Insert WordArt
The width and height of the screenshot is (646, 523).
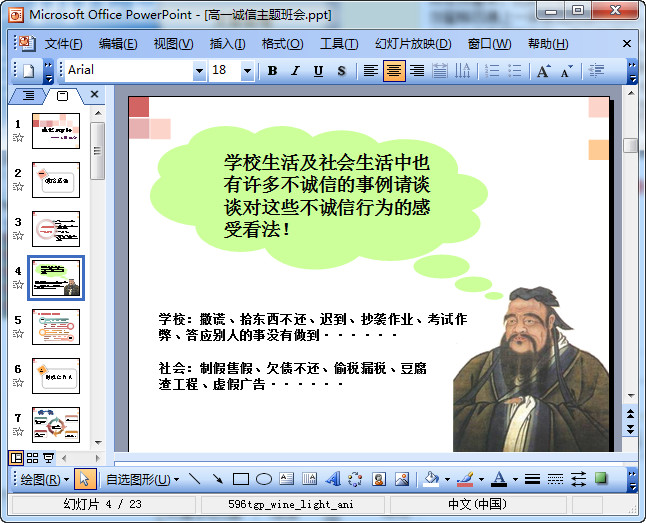point(333,479)
